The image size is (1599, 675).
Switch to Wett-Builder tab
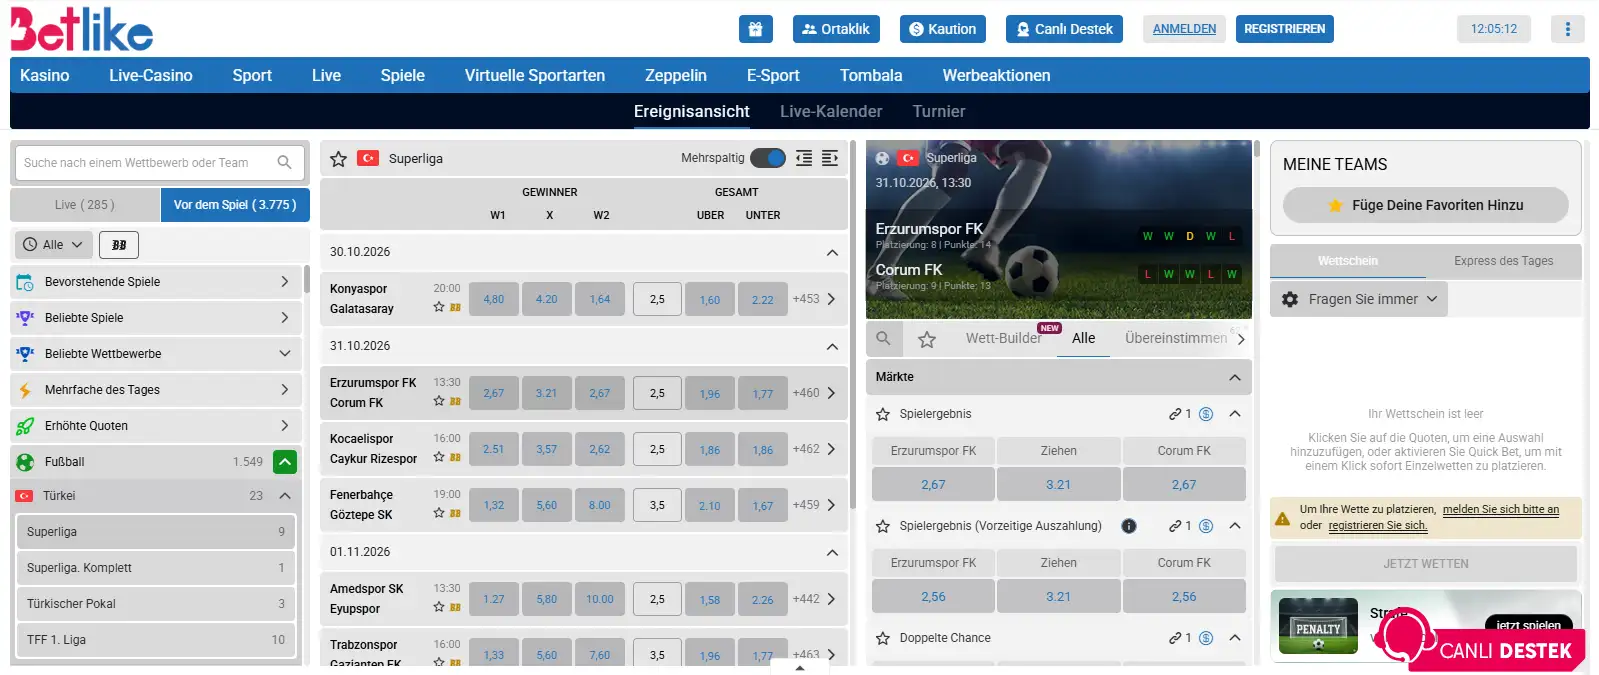1003,339
